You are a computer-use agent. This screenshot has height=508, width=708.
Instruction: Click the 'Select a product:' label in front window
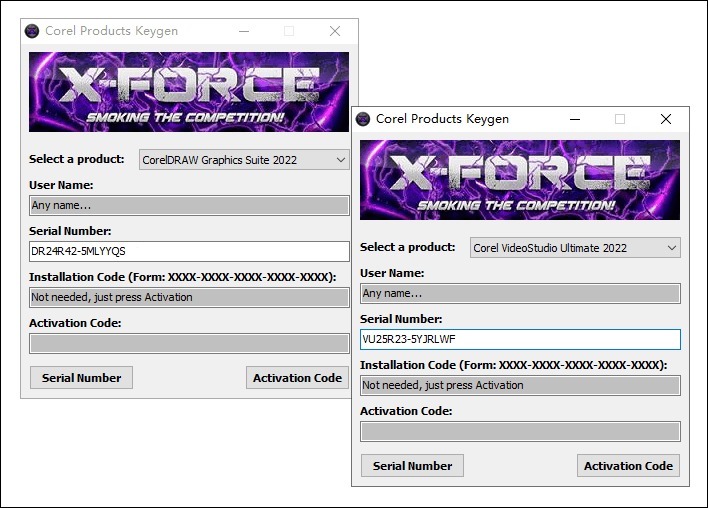408,247
